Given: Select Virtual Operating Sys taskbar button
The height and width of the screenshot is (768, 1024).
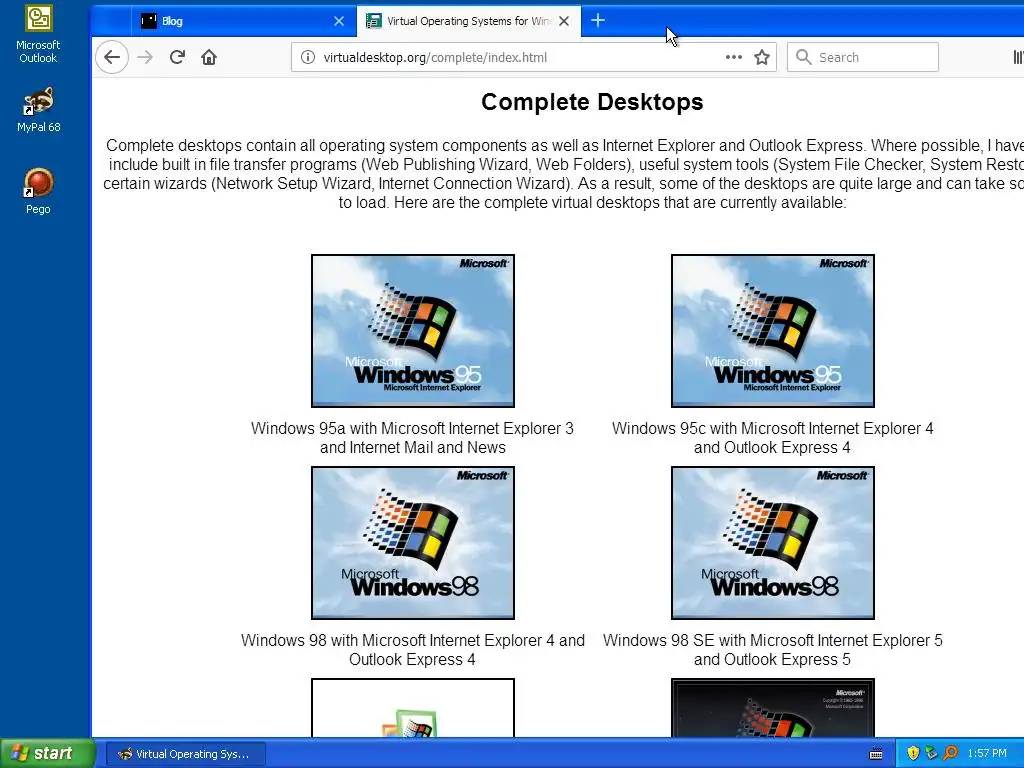Looking at the screenshot, I should (x=185, y=754).
